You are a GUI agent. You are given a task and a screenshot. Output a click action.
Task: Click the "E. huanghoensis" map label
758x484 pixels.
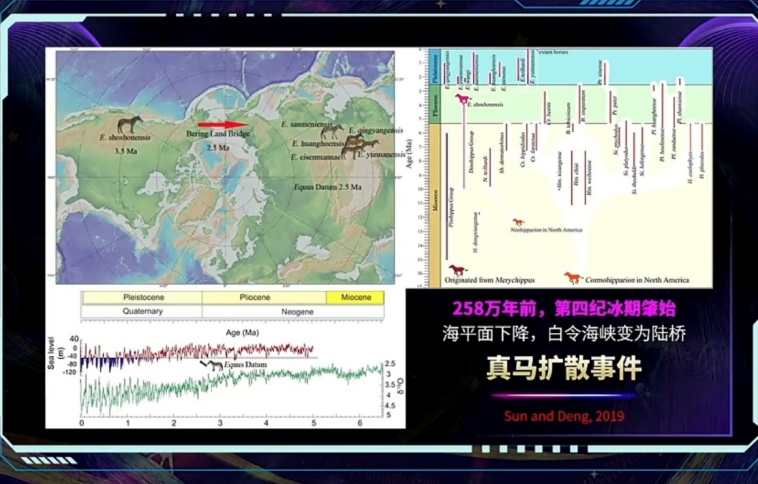[x=318, y=144]
